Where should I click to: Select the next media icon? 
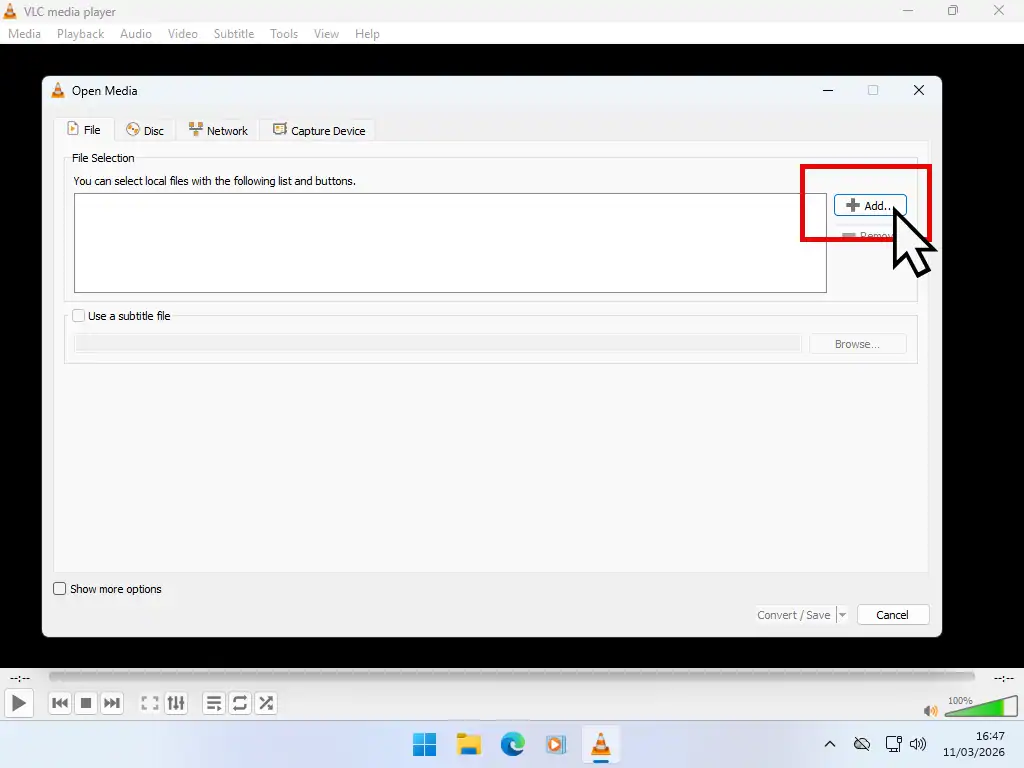[112, 703]
